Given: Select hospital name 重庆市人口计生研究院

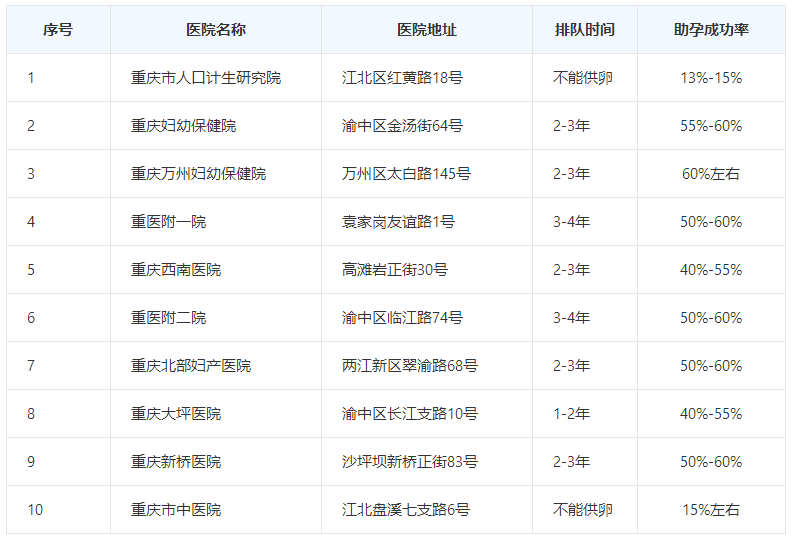Looking at the screenshot, I should click(x=206, y=78).
